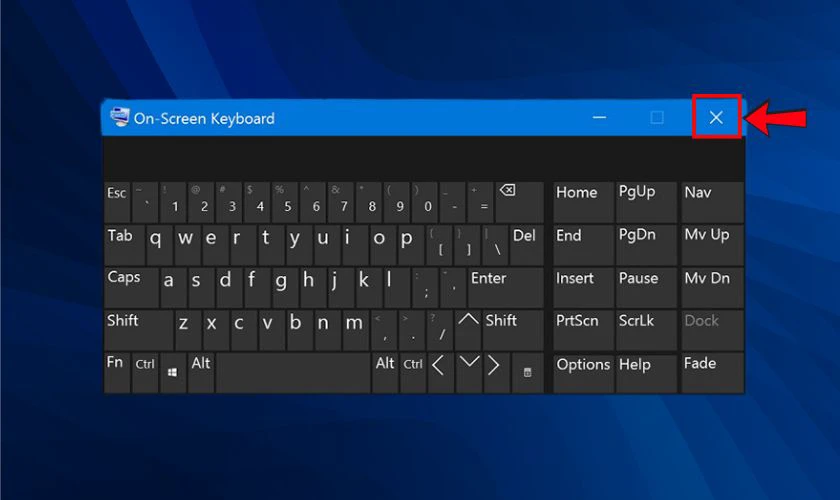This screenshot has width=840, height=500.
Task: Toggle the right Ctrl key
Action: pyautogui.click(x=412, y=372)
